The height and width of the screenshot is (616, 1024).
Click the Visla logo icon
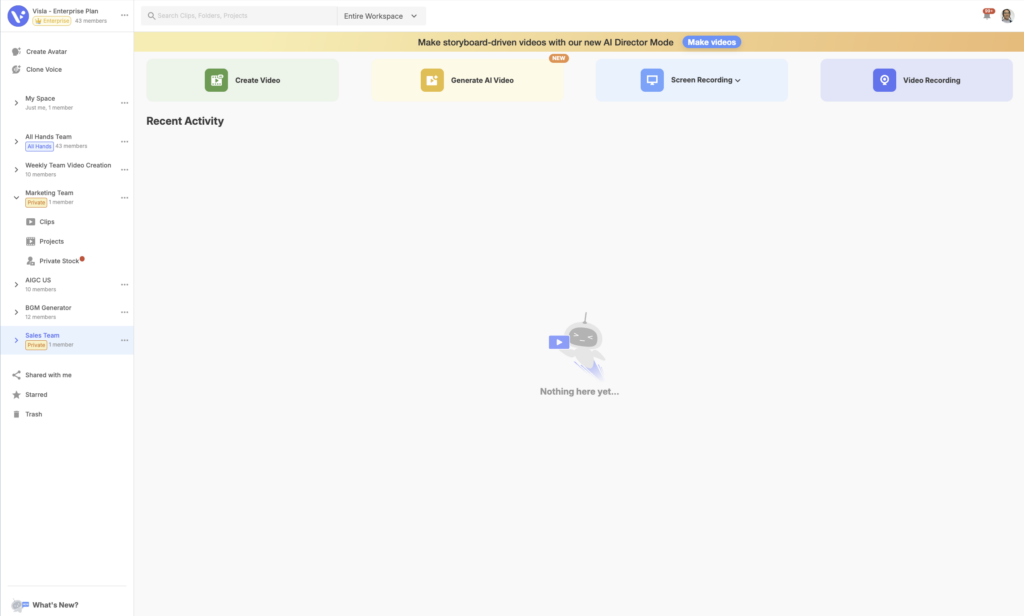[18, 15]
